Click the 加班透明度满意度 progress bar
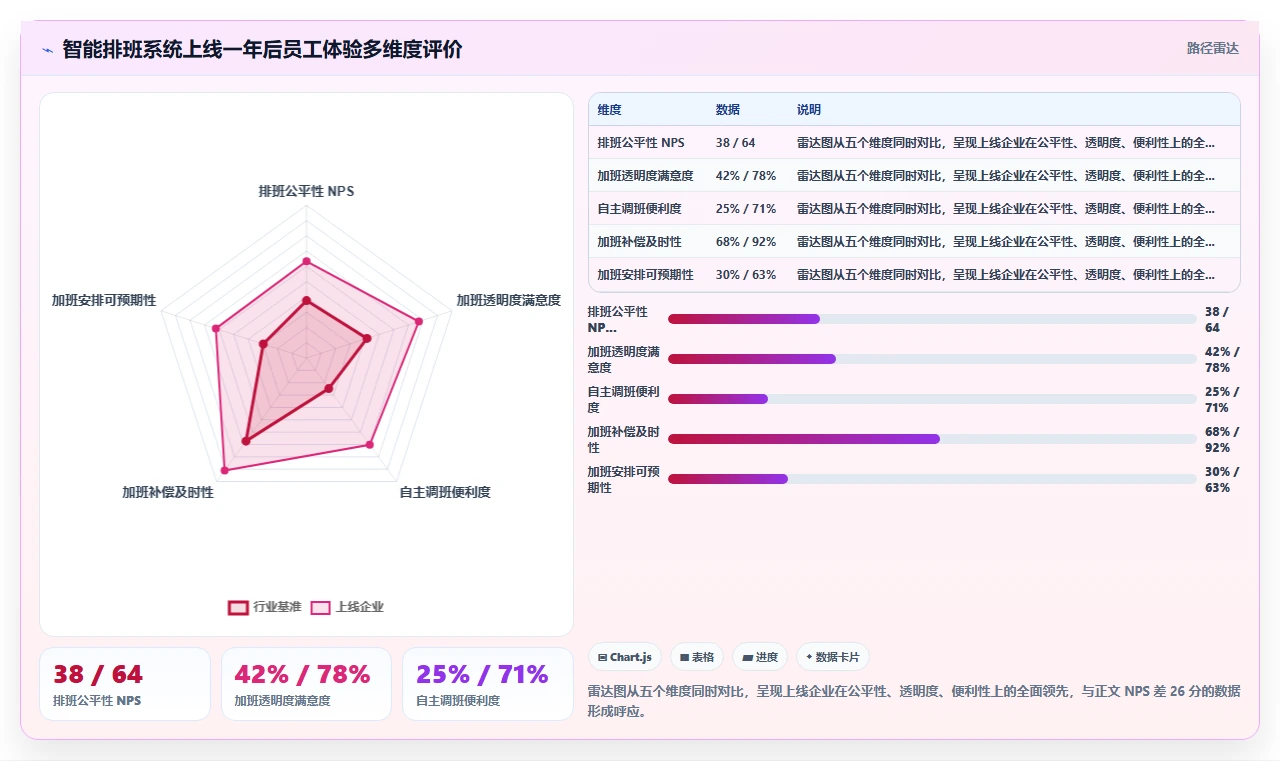 coord(932,359)
